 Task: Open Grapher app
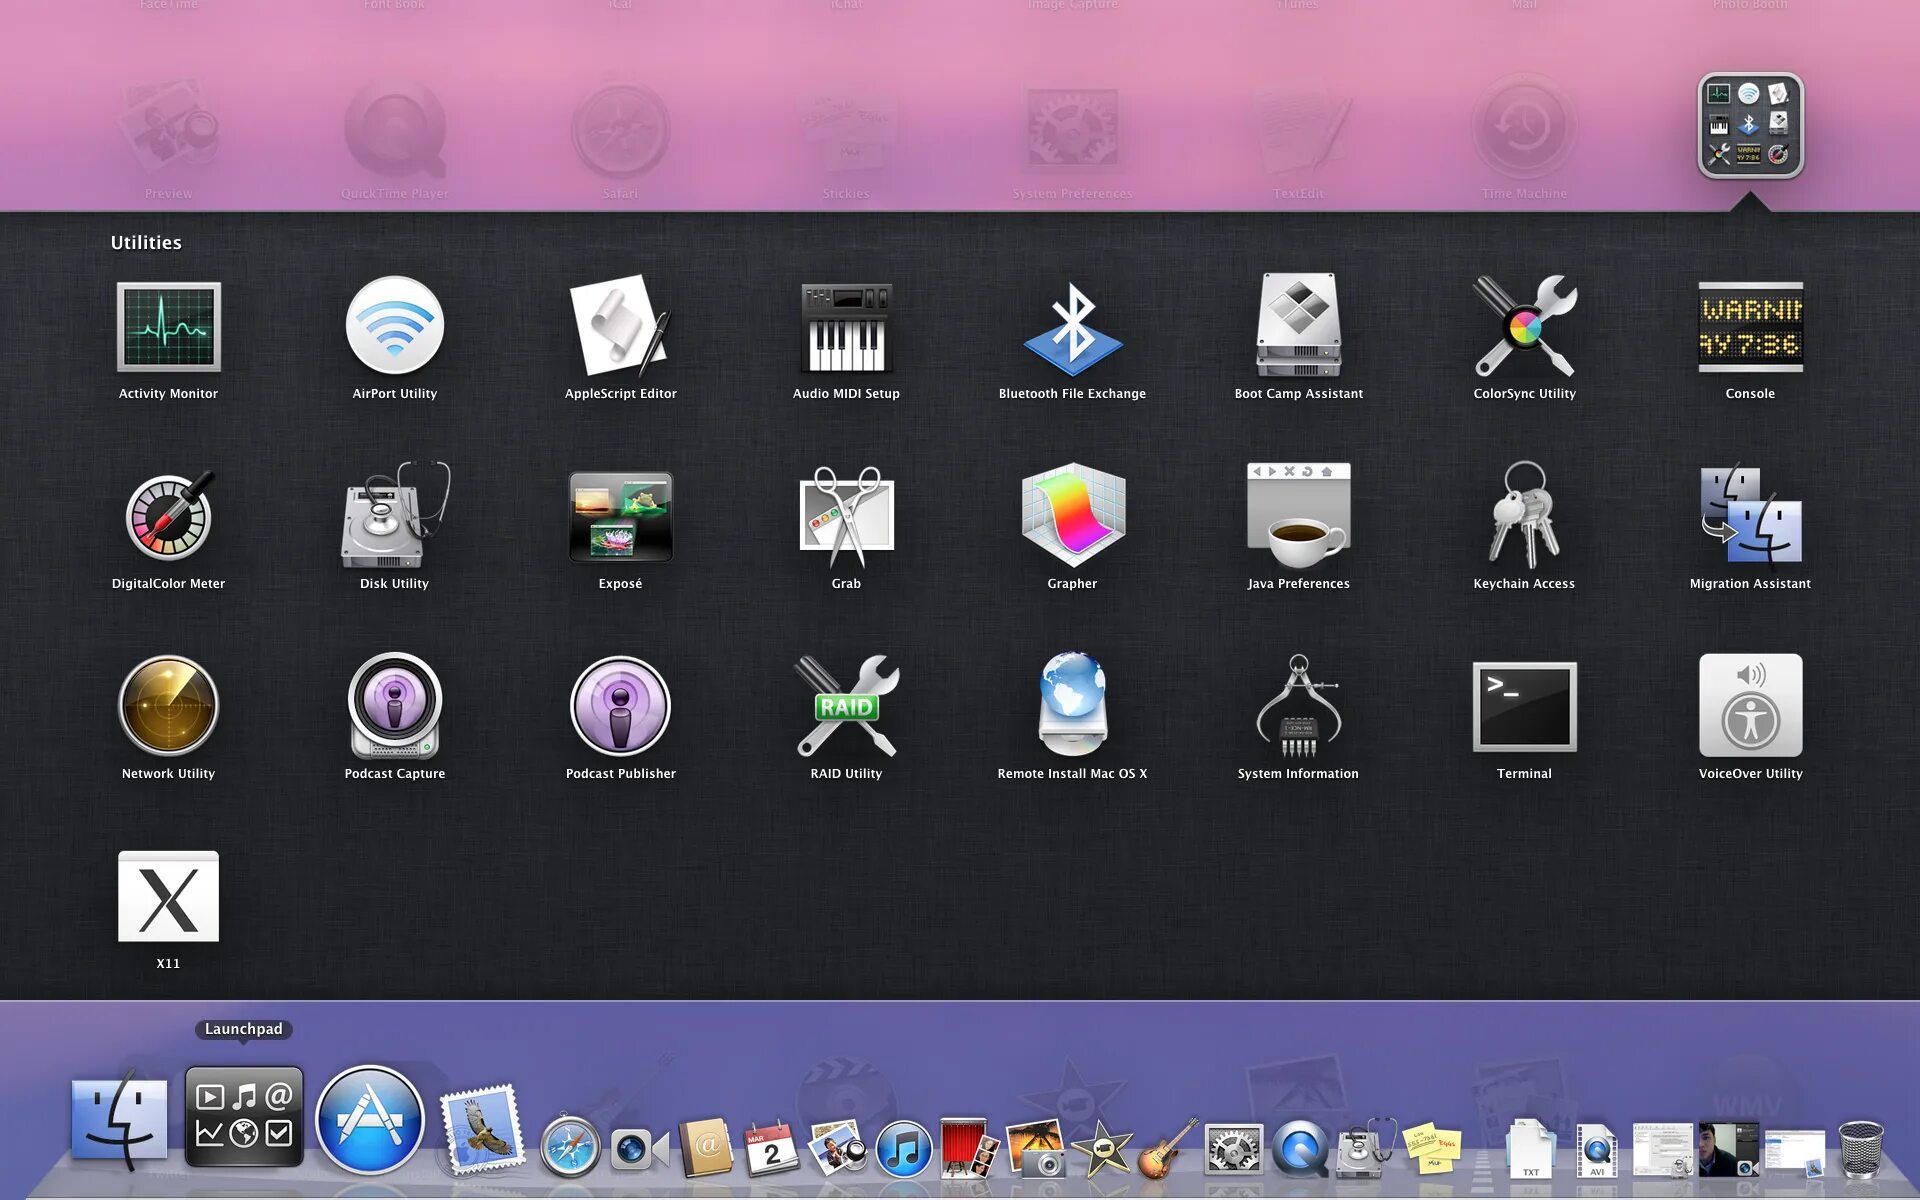[x=1072, y=517]
